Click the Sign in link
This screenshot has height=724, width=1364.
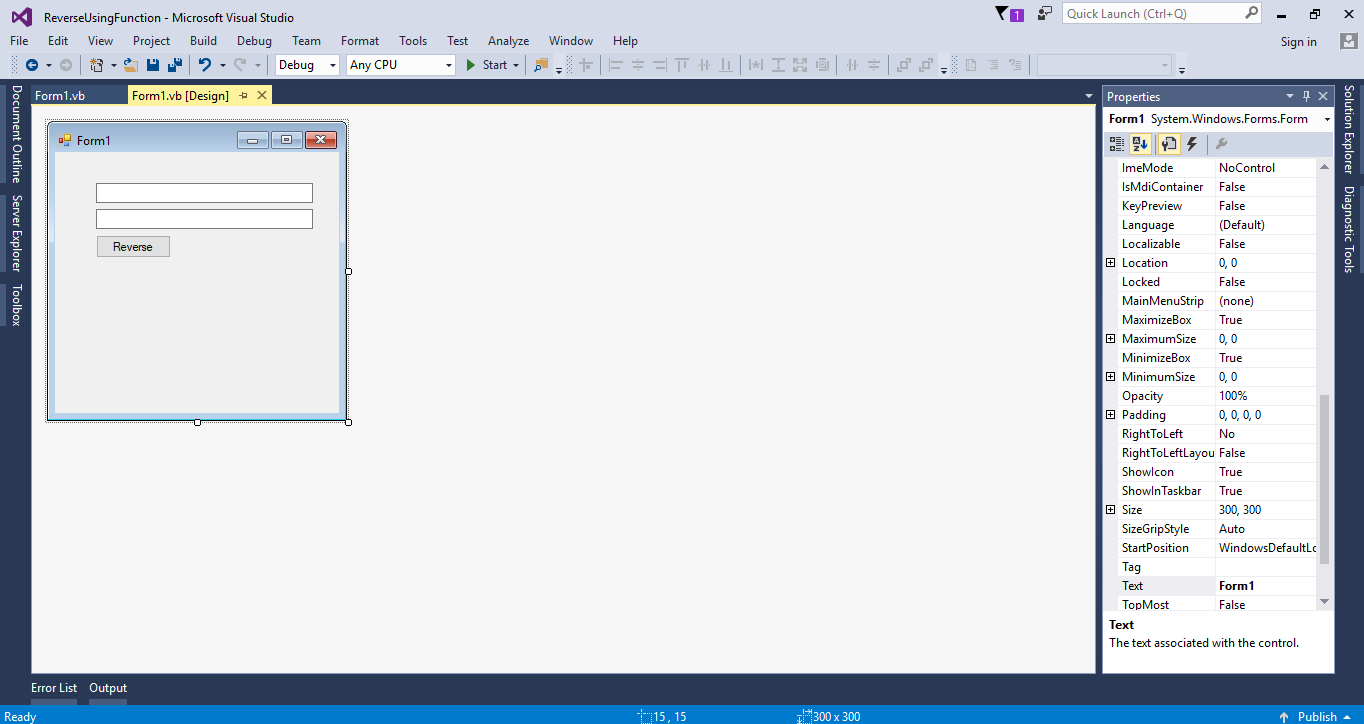coord(1299,42)
